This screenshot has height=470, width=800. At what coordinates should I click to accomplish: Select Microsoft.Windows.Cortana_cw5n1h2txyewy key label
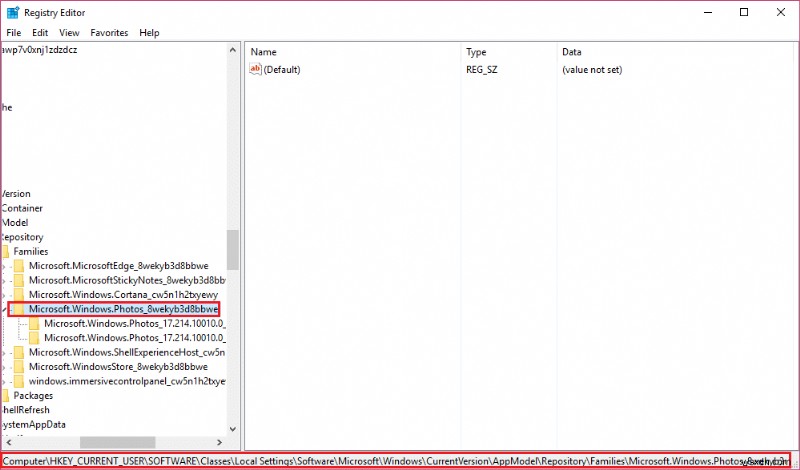123,294
